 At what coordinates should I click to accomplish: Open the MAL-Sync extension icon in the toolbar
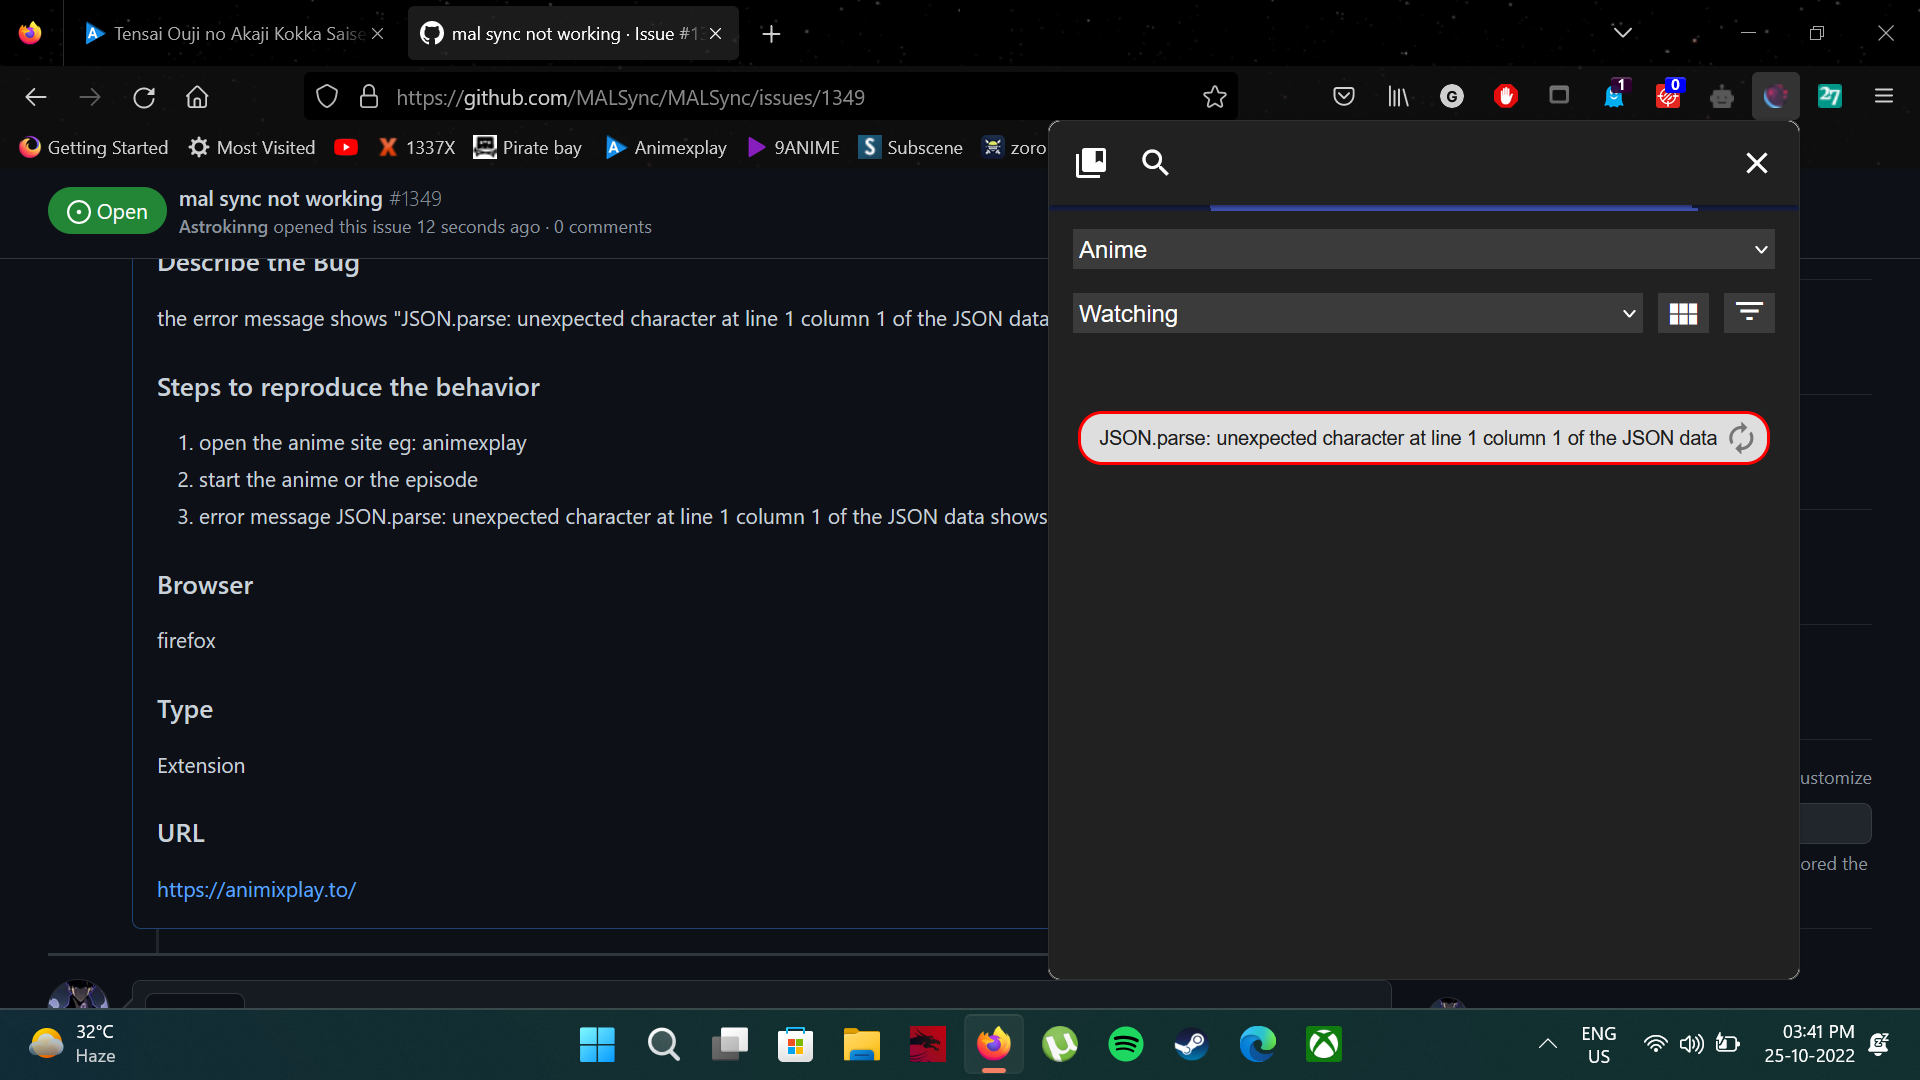[1775, 96]
